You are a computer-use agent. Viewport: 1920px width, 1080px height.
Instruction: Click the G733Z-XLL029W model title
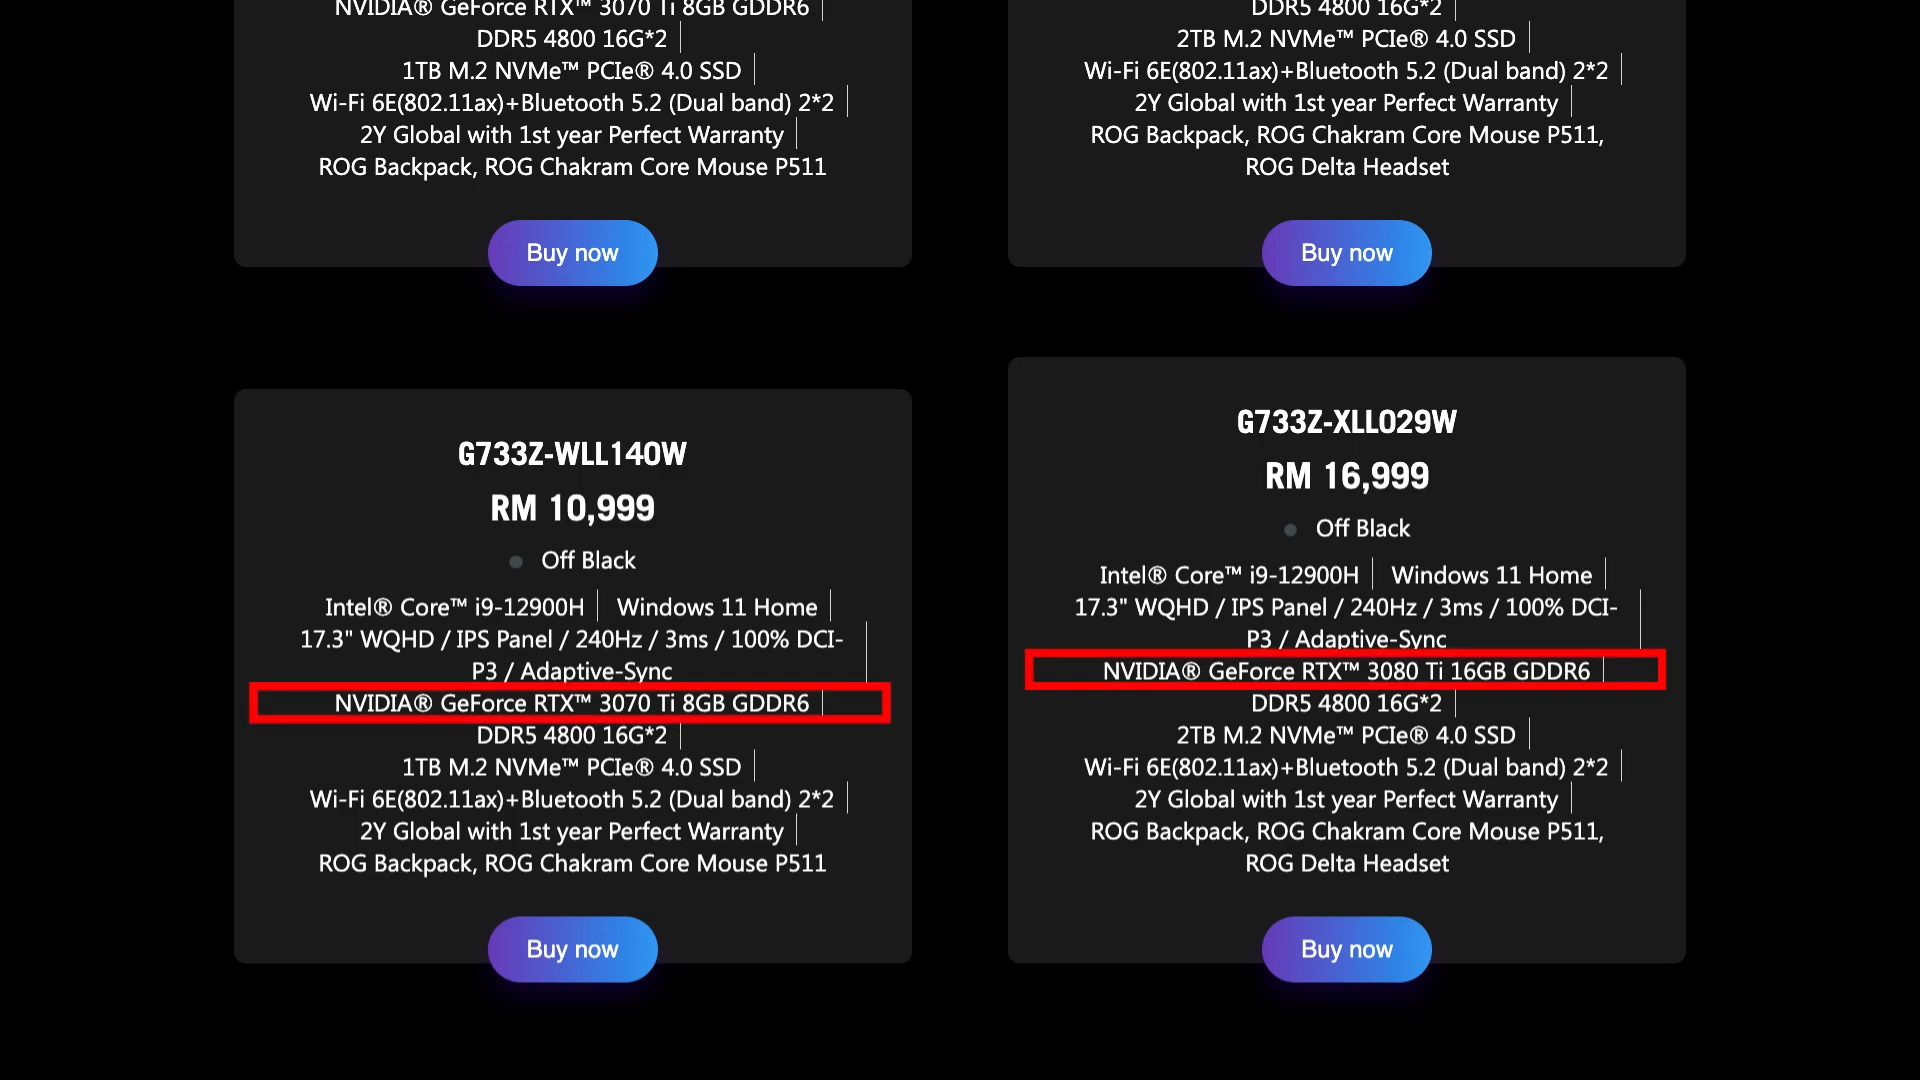1346,422
